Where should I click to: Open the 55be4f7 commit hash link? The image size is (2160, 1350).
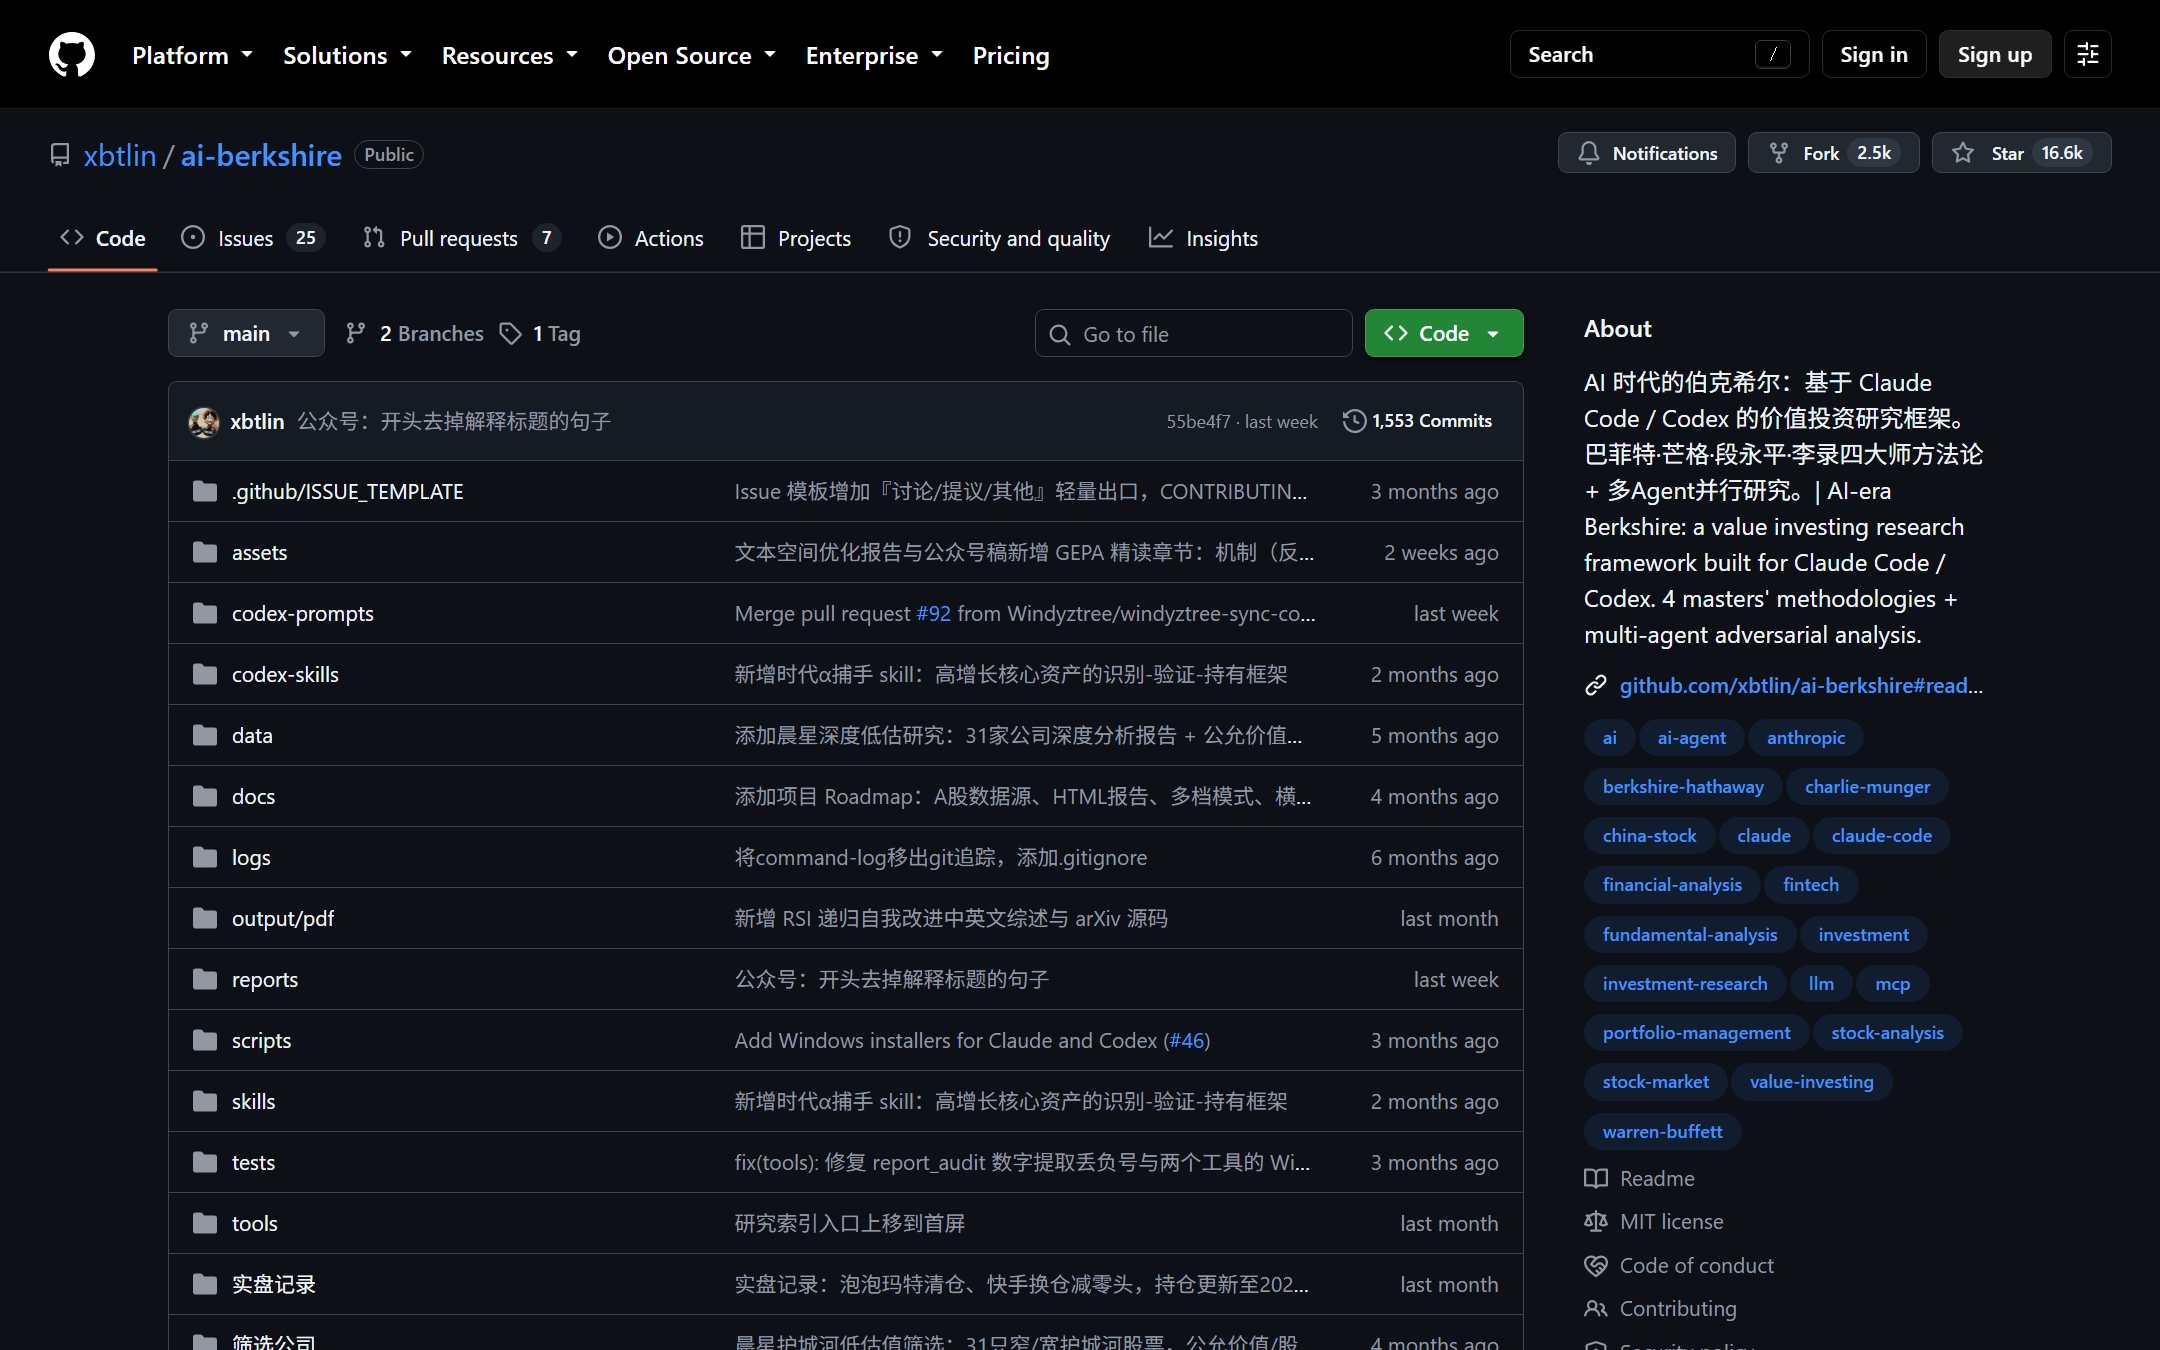pos(1198,421)
